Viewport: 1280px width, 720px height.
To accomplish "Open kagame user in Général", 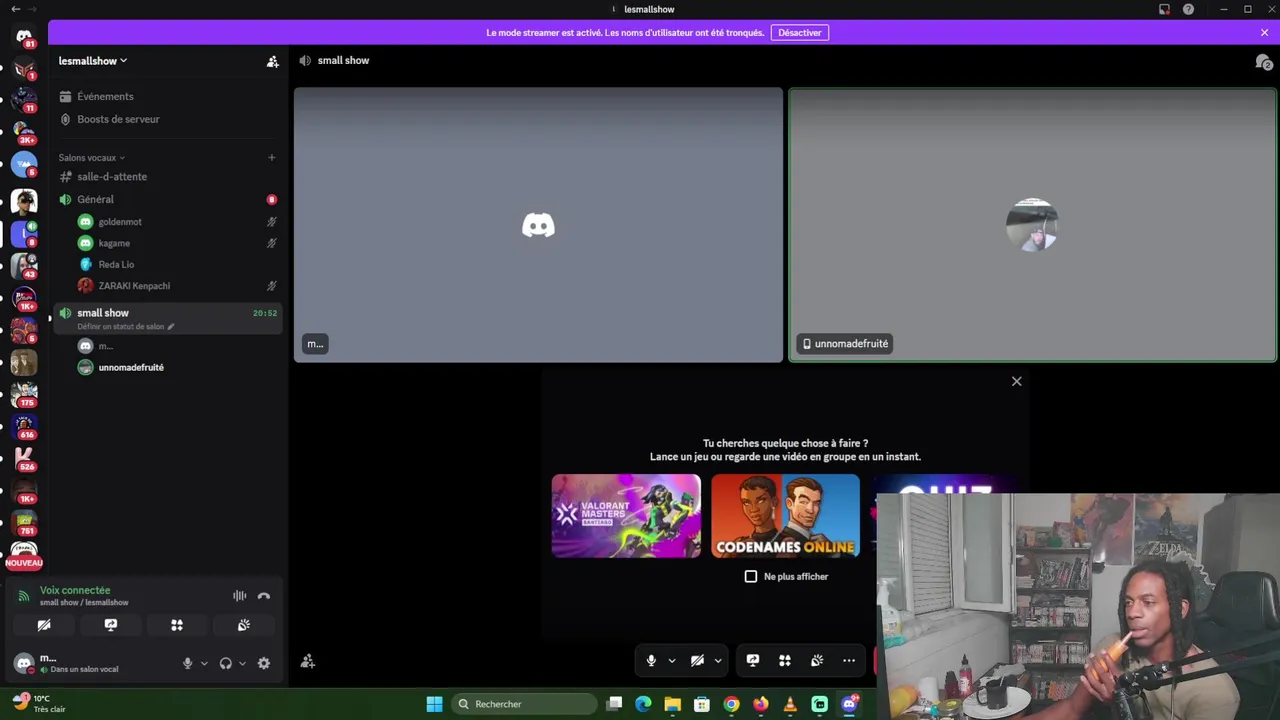I will coord(114,243).
